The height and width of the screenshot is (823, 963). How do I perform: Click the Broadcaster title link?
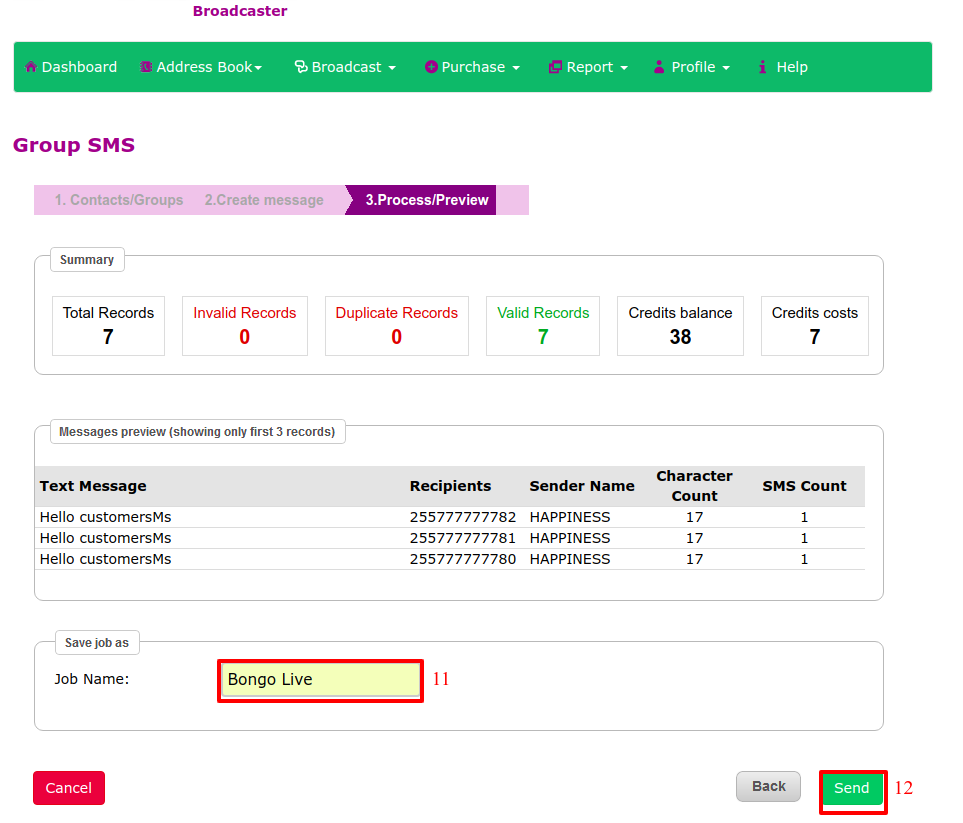(x=240, y=11)
